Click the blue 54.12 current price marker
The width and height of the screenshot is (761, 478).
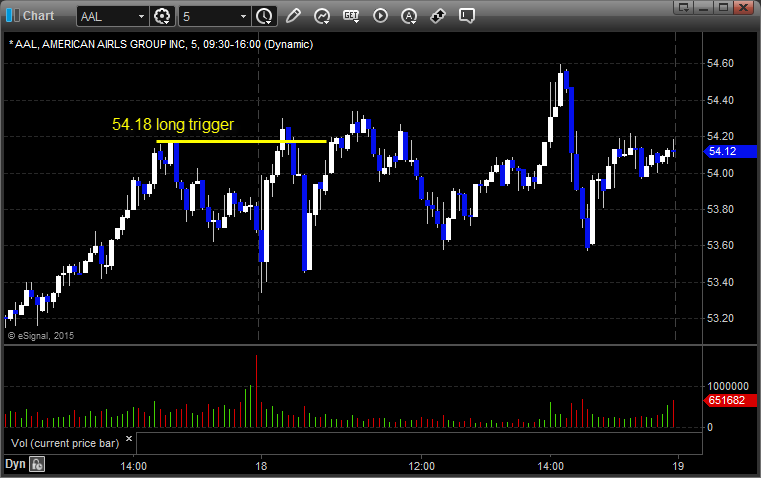[x=730, y=151]
